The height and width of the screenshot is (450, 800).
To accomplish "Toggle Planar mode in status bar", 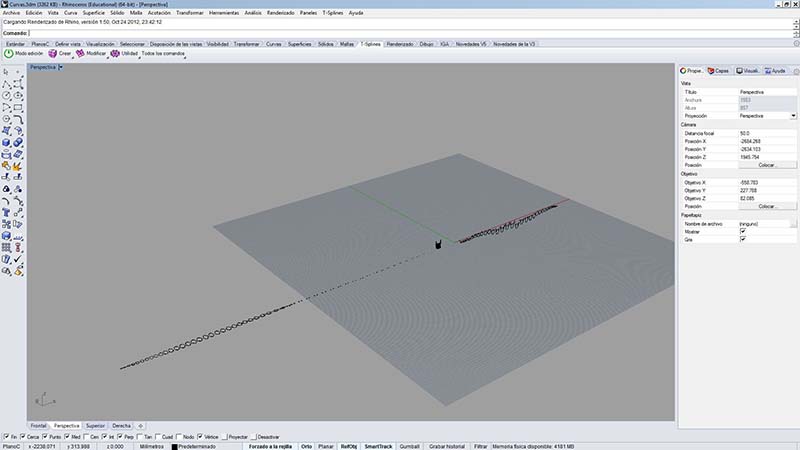I will [x=326, y=446].
